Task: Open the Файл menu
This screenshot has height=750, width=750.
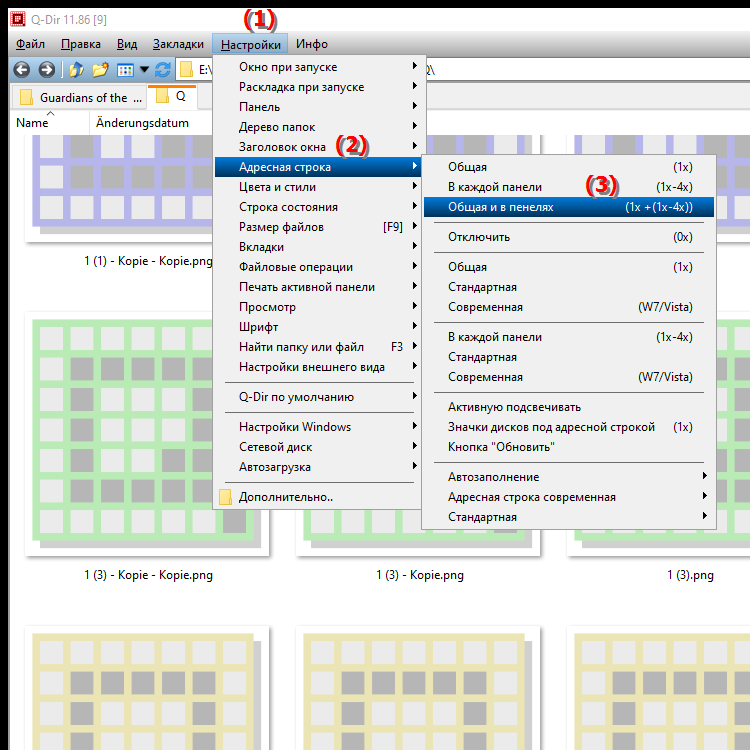Action: click(30, 44)
